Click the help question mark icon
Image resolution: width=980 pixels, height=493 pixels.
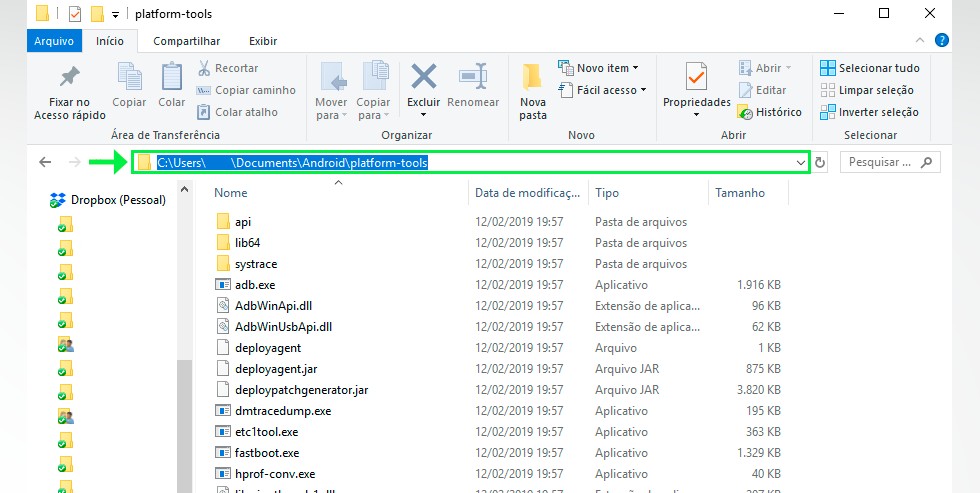tap(941, 41)
